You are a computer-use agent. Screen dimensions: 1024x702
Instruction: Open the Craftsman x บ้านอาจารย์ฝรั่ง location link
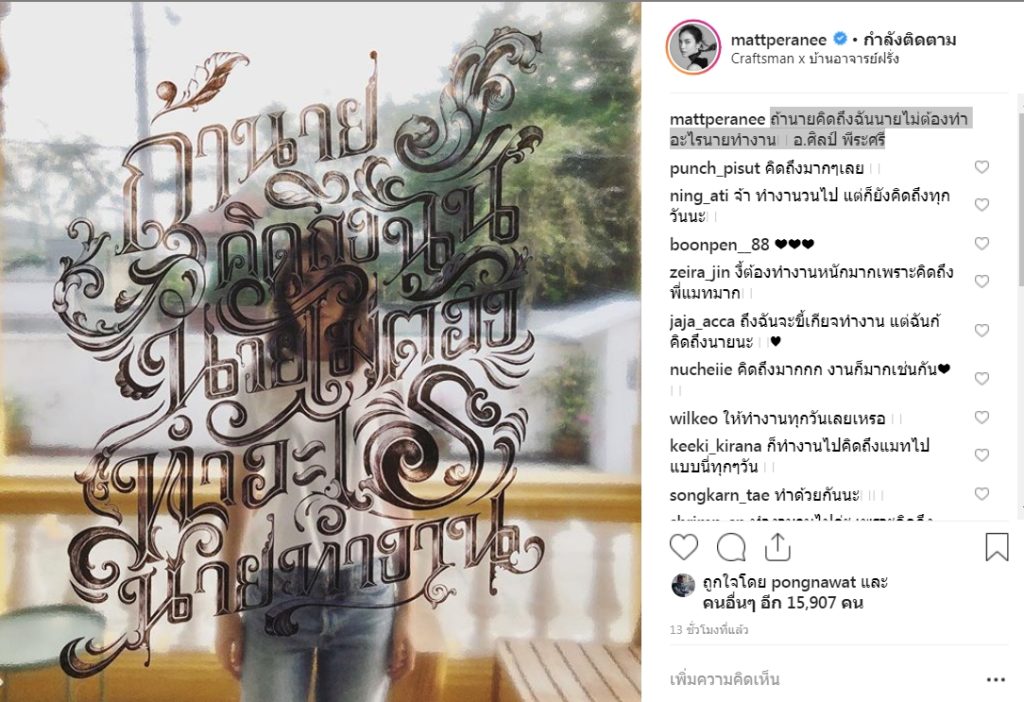(x=814, y=59)
